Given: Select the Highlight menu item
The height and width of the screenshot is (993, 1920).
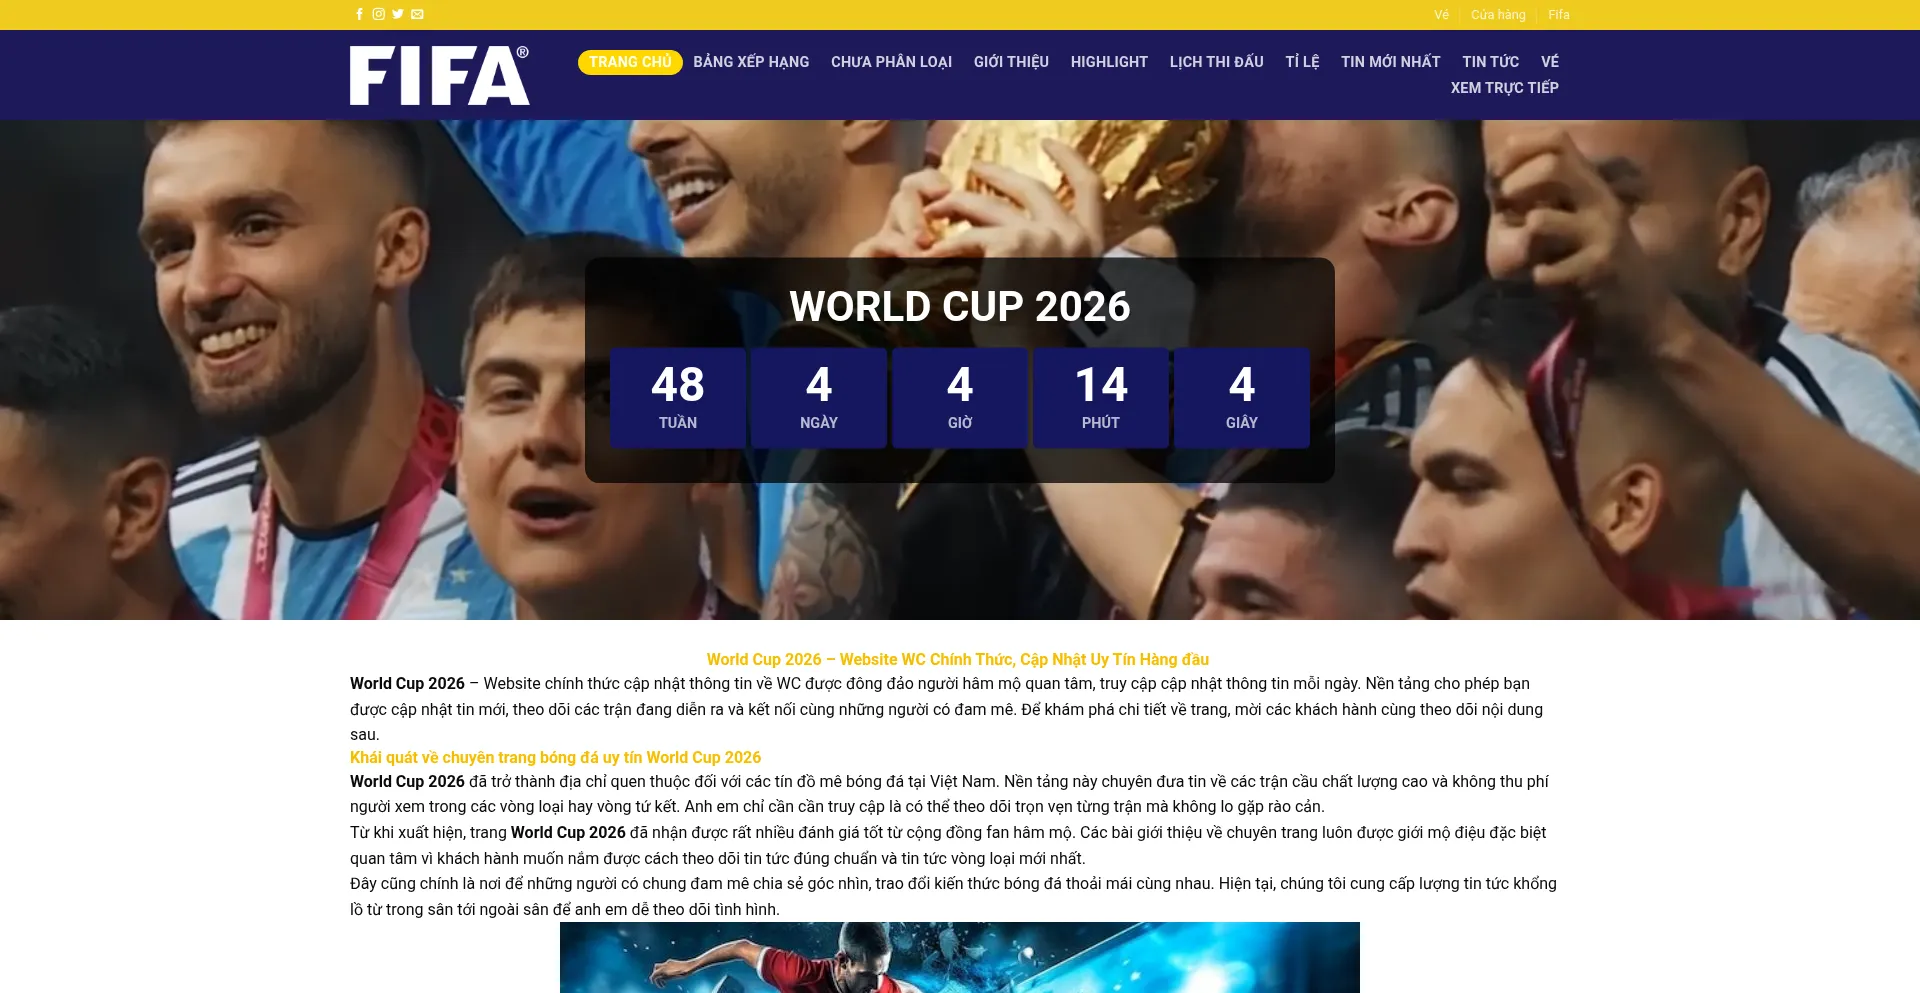Looking at the screenshot, I should click(1109, 62).
